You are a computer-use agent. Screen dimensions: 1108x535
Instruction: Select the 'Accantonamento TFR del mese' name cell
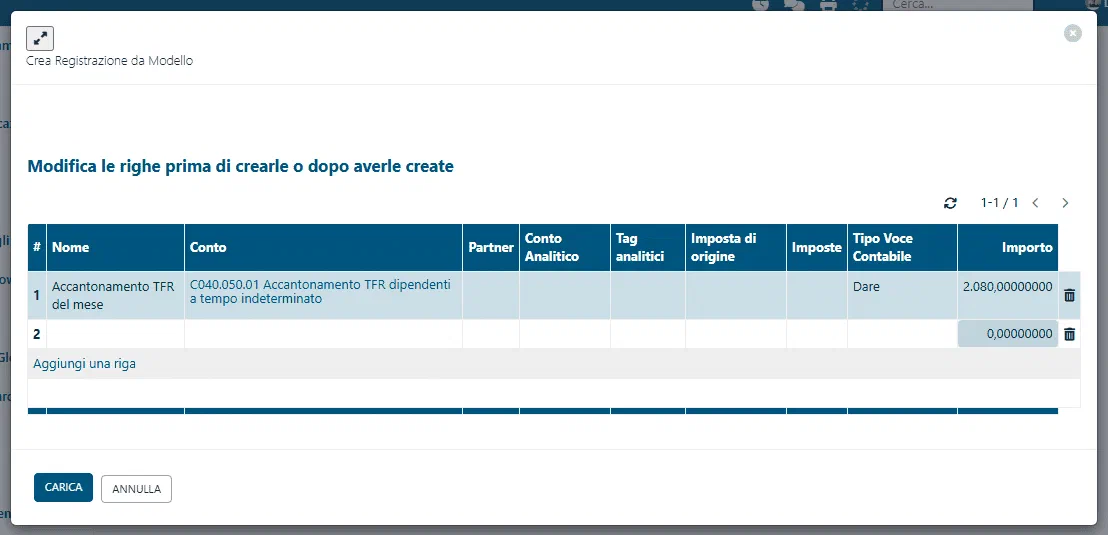[115, 295]
